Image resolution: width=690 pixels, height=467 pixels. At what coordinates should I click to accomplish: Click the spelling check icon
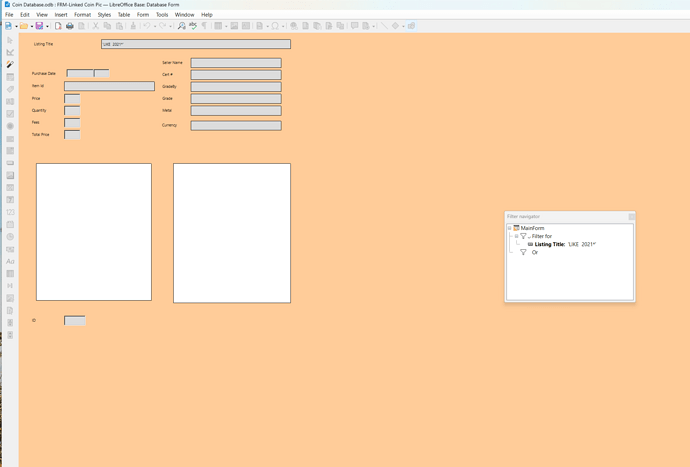193,26
